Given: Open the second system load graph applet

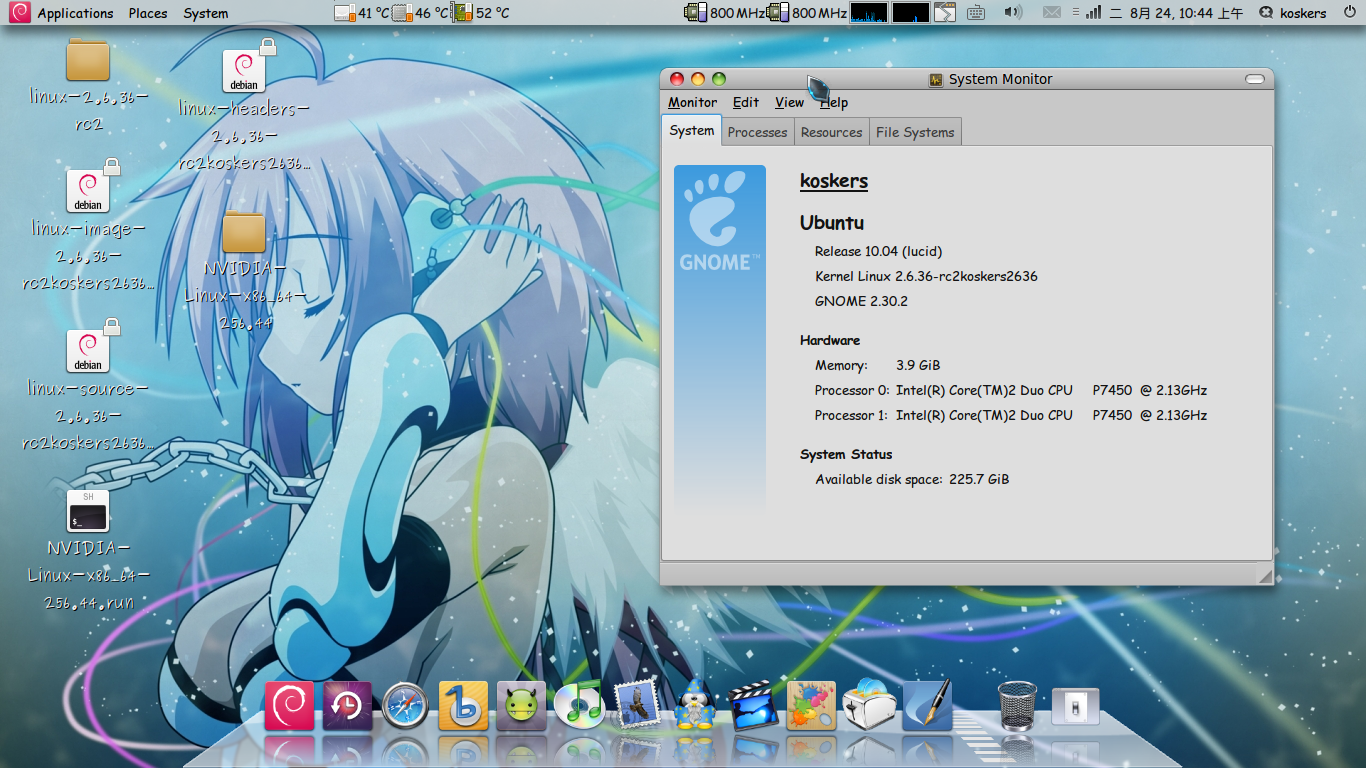Looking at the screenshot, I should click(x=910, y=13).
